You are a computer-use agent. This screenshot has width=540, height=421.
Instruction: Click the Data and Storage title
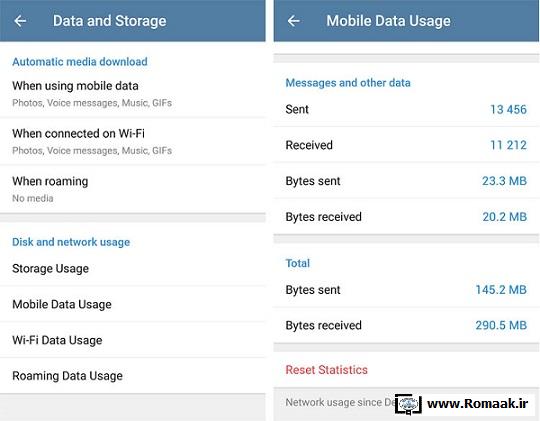pyautogui.click(x=110, y=21)
